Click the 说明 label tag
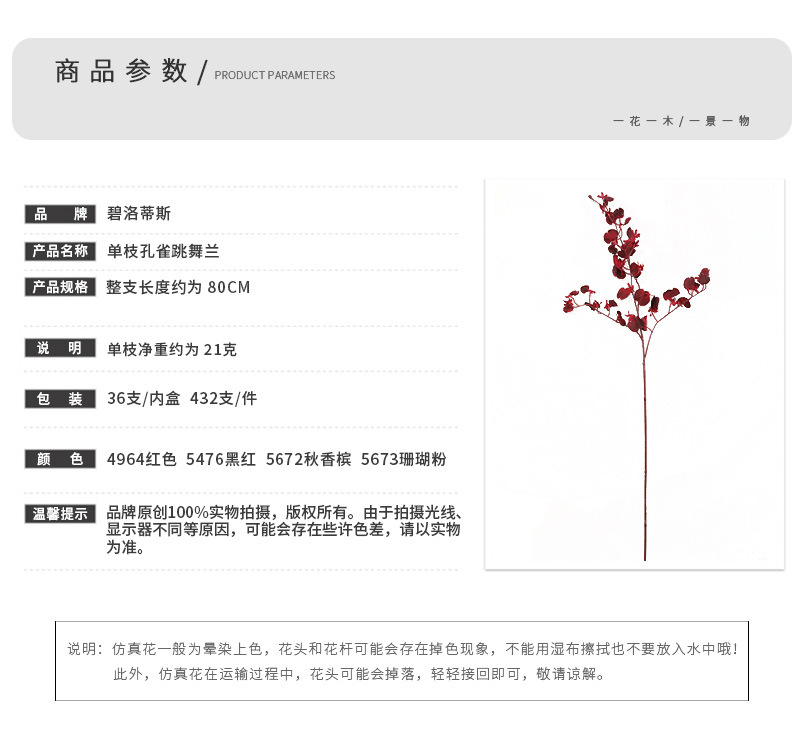Viewport: 800px width, 731px height. click(60, 348)
